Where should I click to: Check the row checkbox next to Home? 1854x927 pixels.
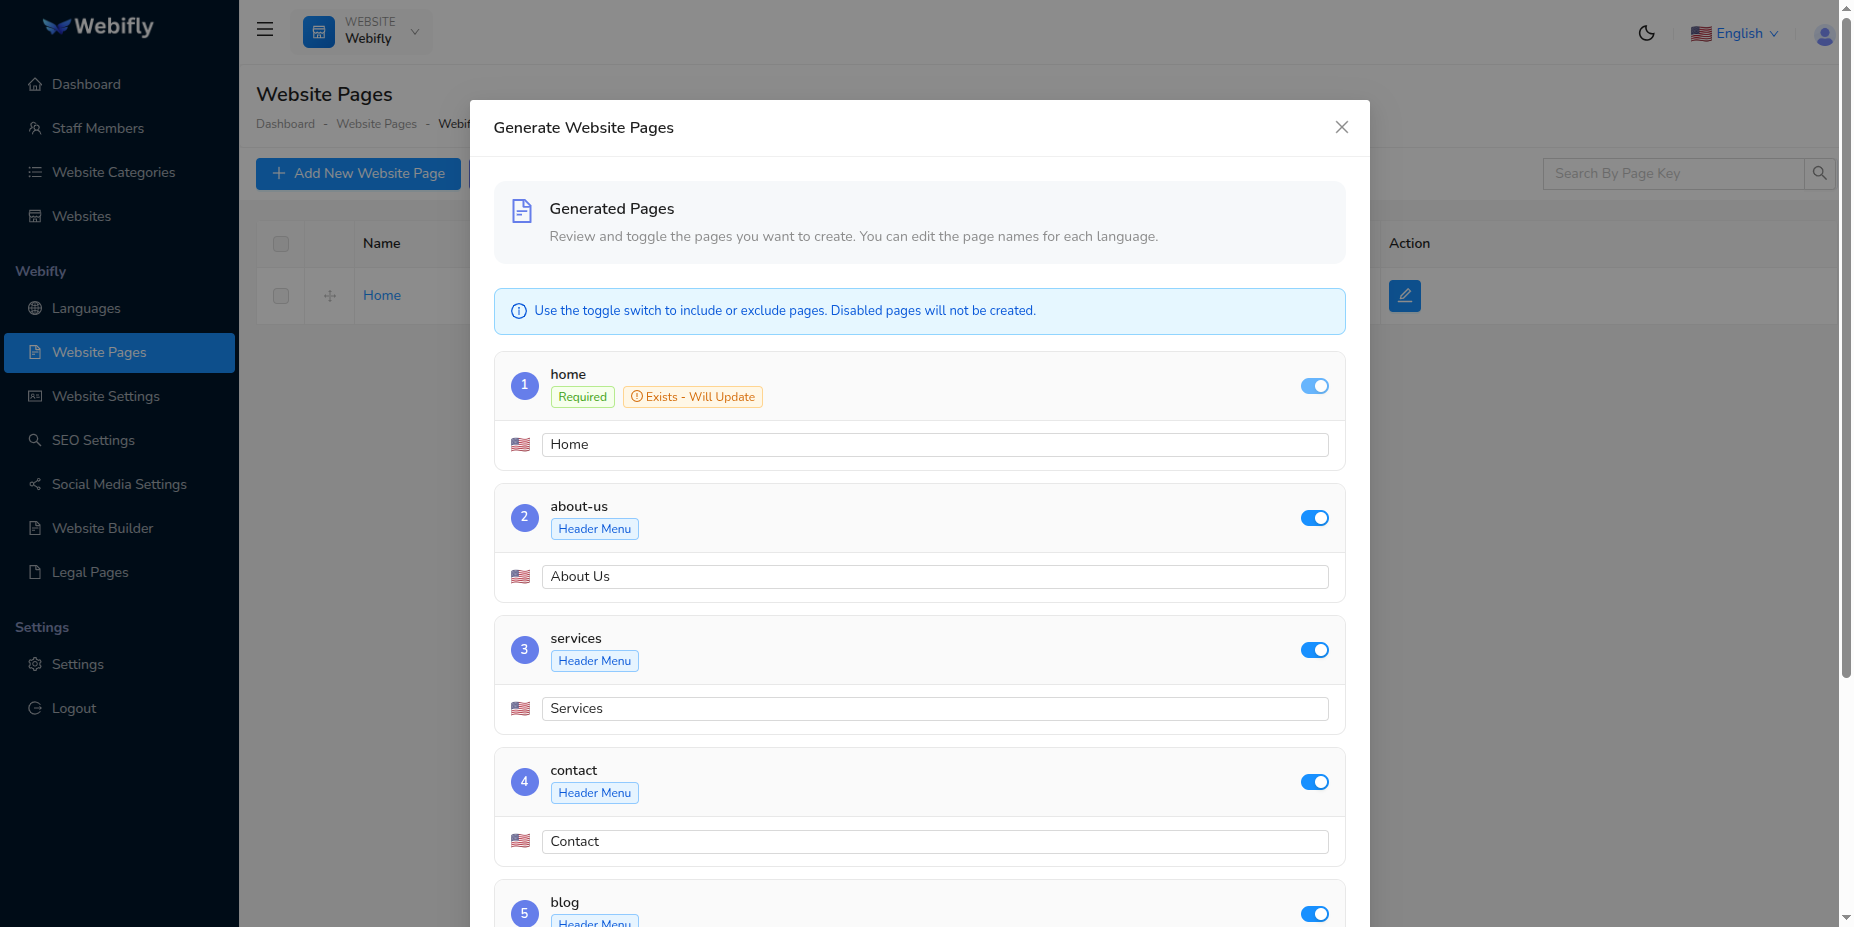coord(280,295)
